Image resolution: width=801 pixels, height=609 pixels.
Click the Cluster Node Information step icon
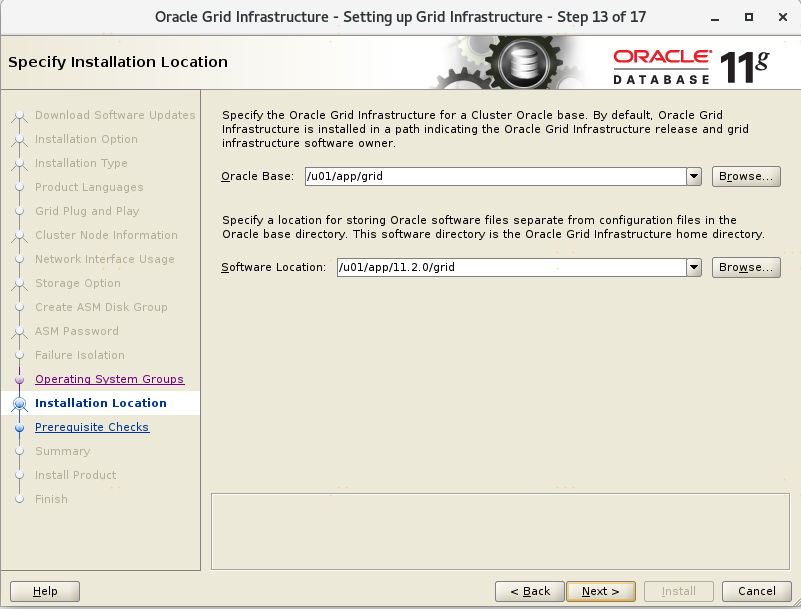[19, 236]
